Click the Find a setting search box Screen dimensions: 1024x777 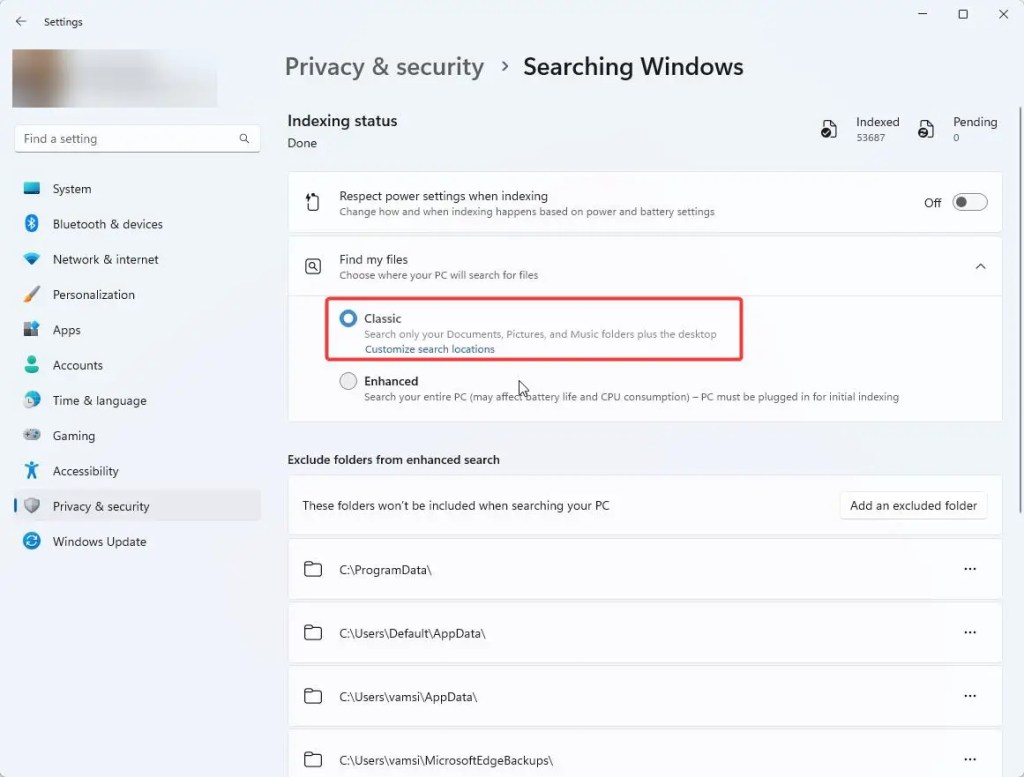pyautogui.click(x=137, y=138)
